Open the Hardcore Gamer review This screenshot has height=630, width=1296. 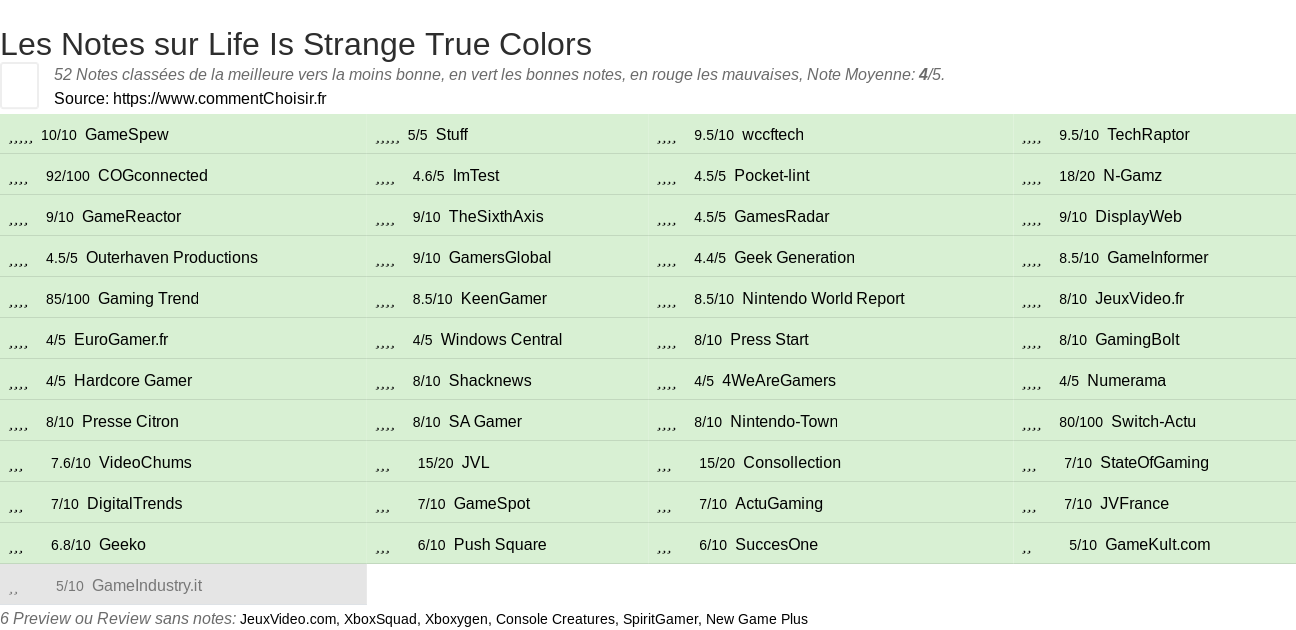(133, 381)
